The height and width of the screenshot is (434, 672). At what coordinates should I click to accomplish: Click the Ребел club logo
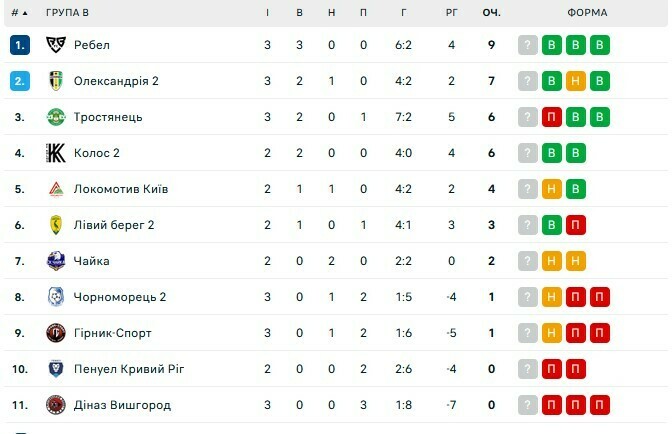pos(55,45)
